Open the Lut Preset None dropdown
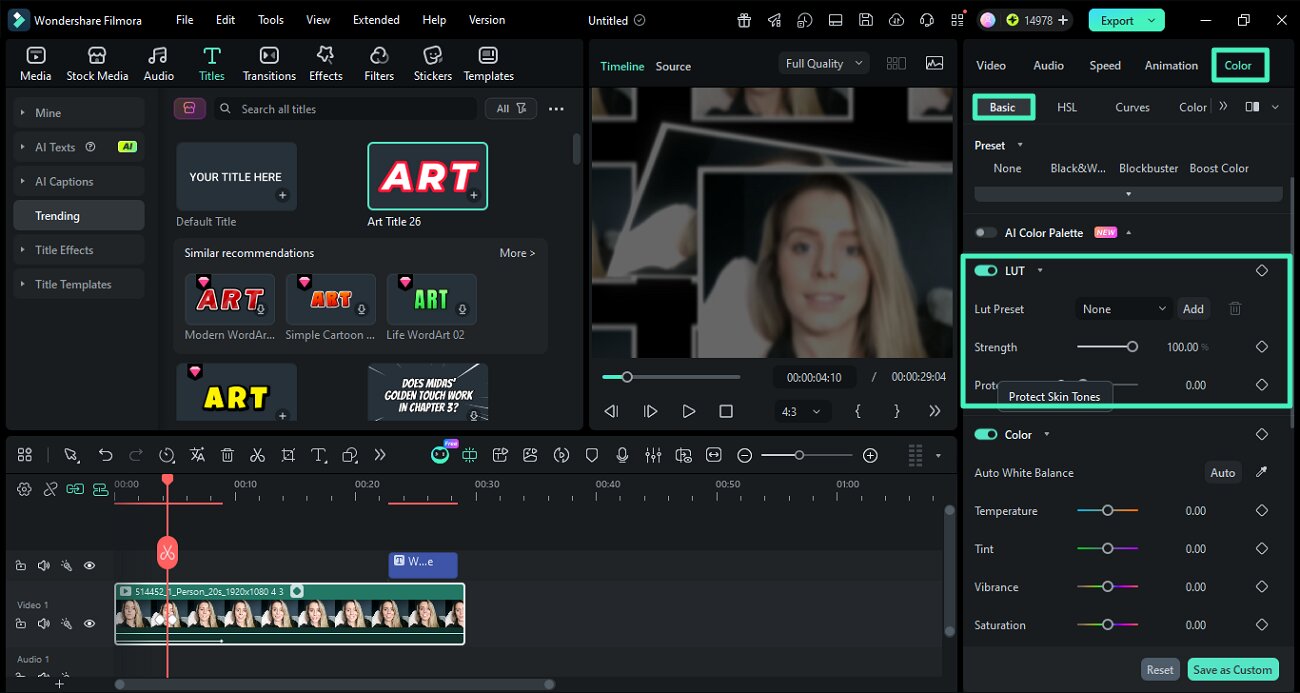Screen dimensions: 1300x693 pyautogui.click(x=1123, y=309)
